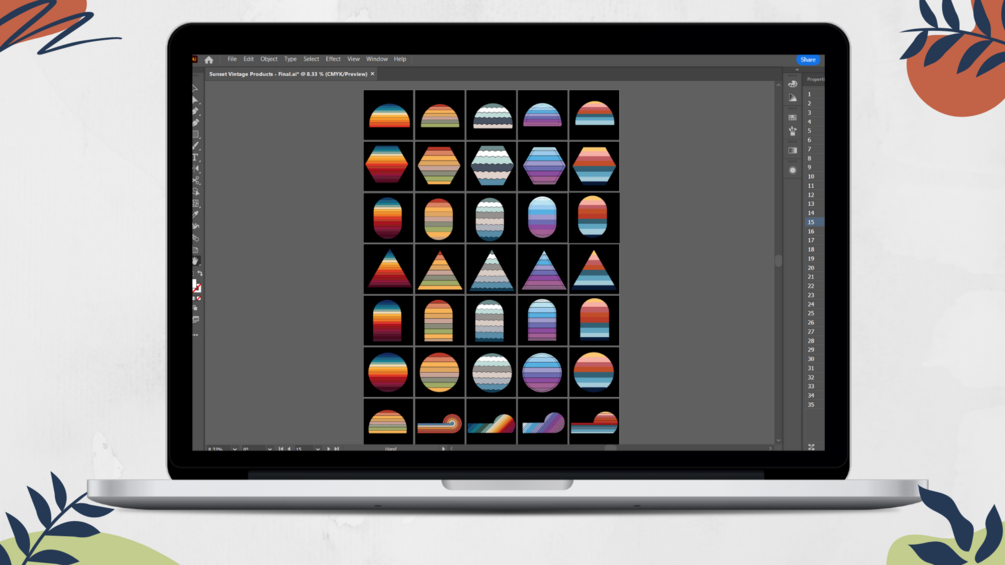This screenshot has width=1005, height=565.
Task: Click the purple triangle sunset artwork
Action: pyautogui.click(x=544, y=270)
